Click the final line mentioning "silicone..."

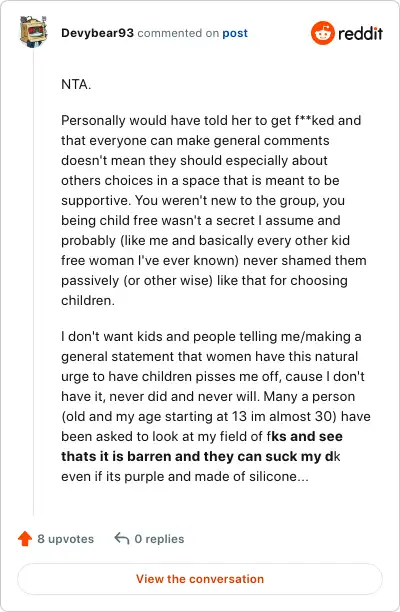click(185, 477)
